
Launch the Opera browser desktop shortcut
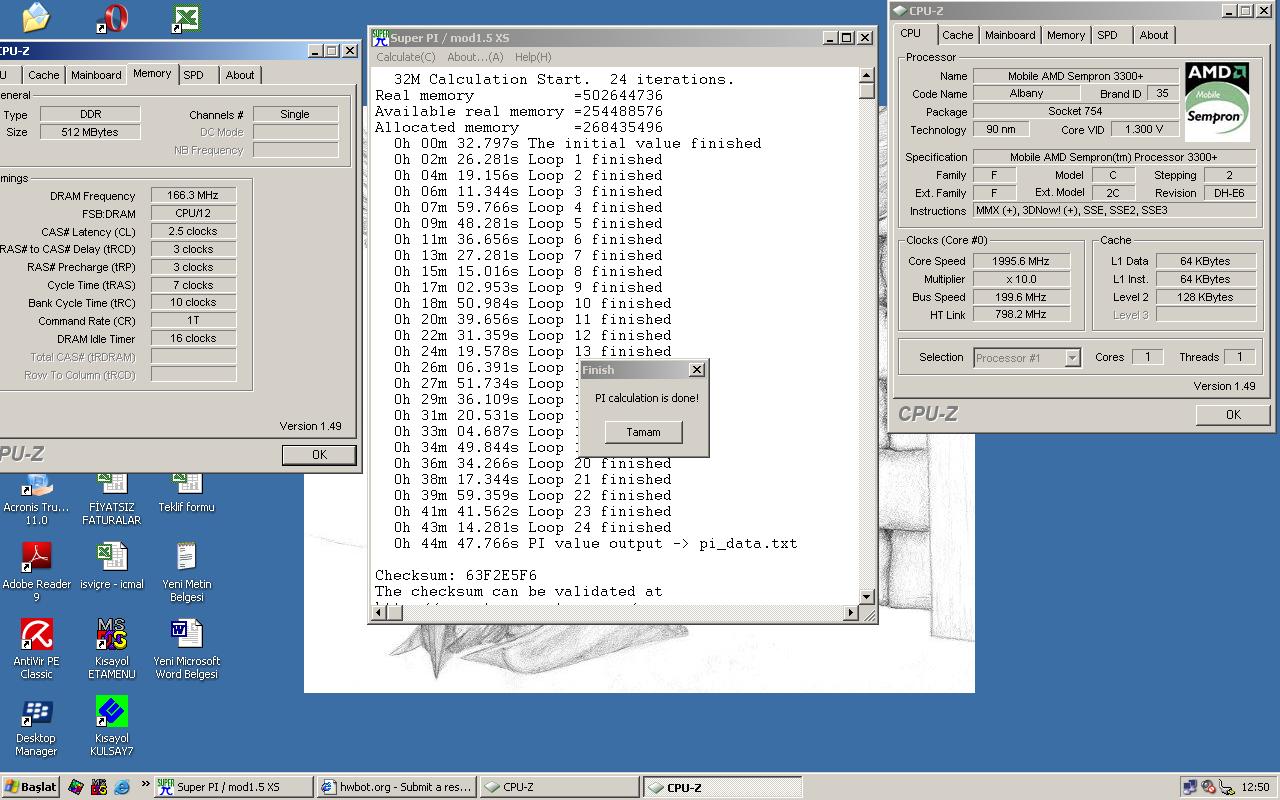112,18
